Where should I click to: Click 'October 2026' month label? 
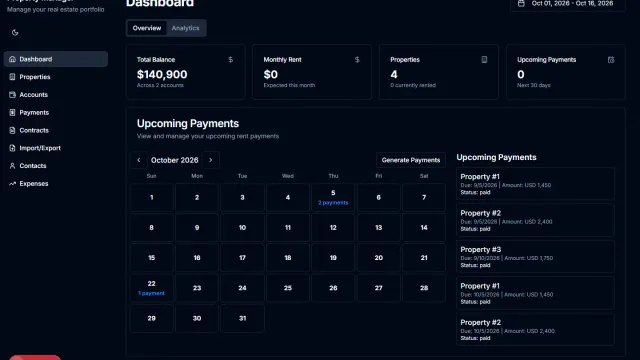point(175,160)
